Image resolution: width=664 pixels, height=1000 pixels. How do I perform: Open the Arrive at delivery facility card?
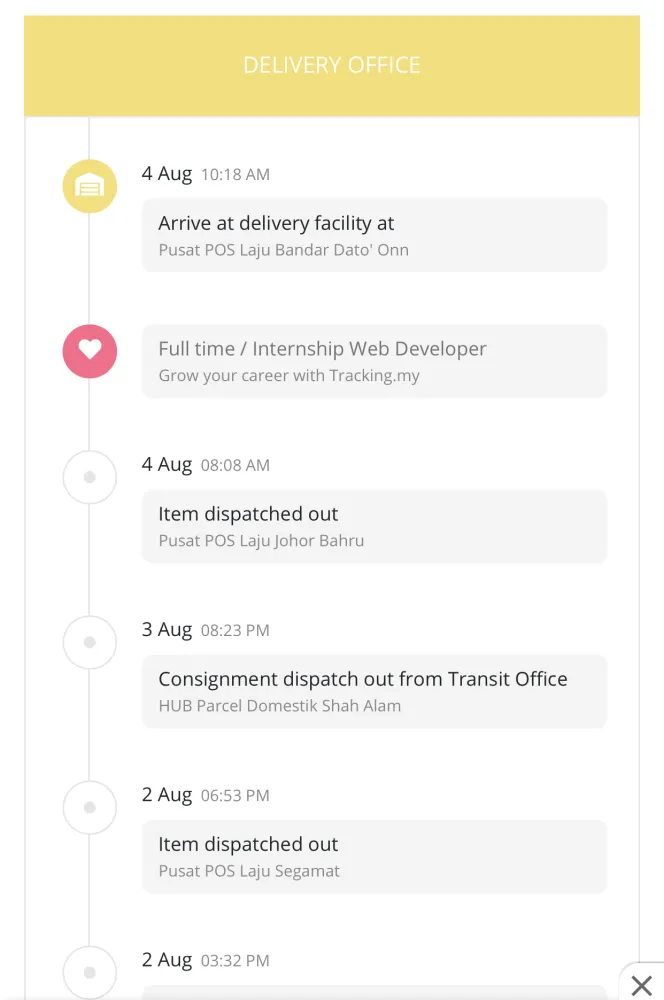tap(374, 235)
